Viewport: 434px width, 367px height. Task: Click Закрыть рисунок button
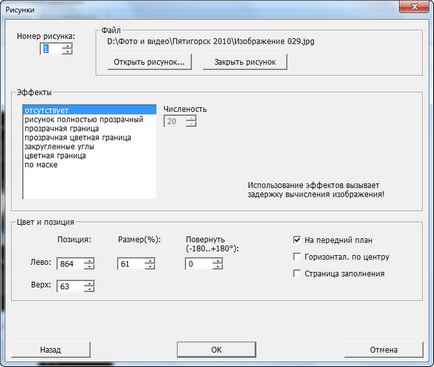pyautogui.click(x=245, y=62)
